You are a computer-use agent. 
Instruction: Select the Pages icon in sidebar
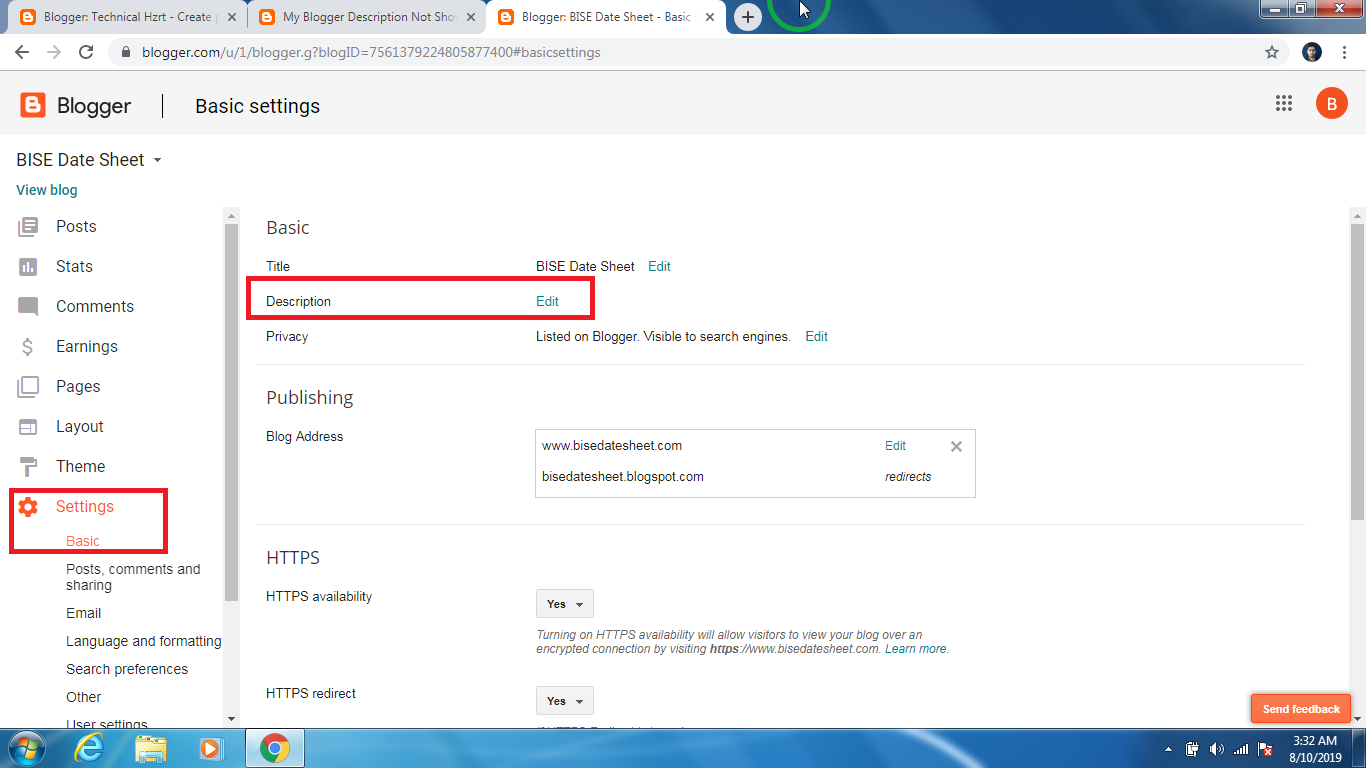(28, 387)
